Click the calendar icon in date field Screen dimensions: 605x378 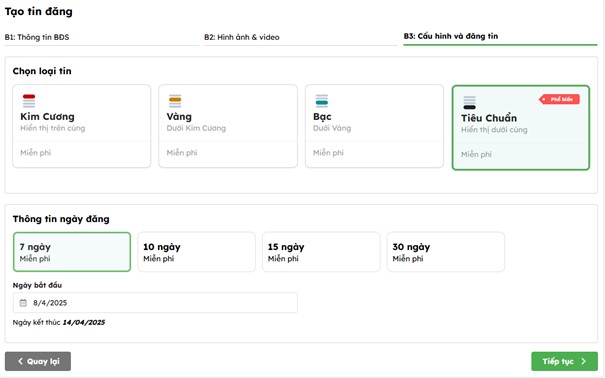click(x=23, y=303)
